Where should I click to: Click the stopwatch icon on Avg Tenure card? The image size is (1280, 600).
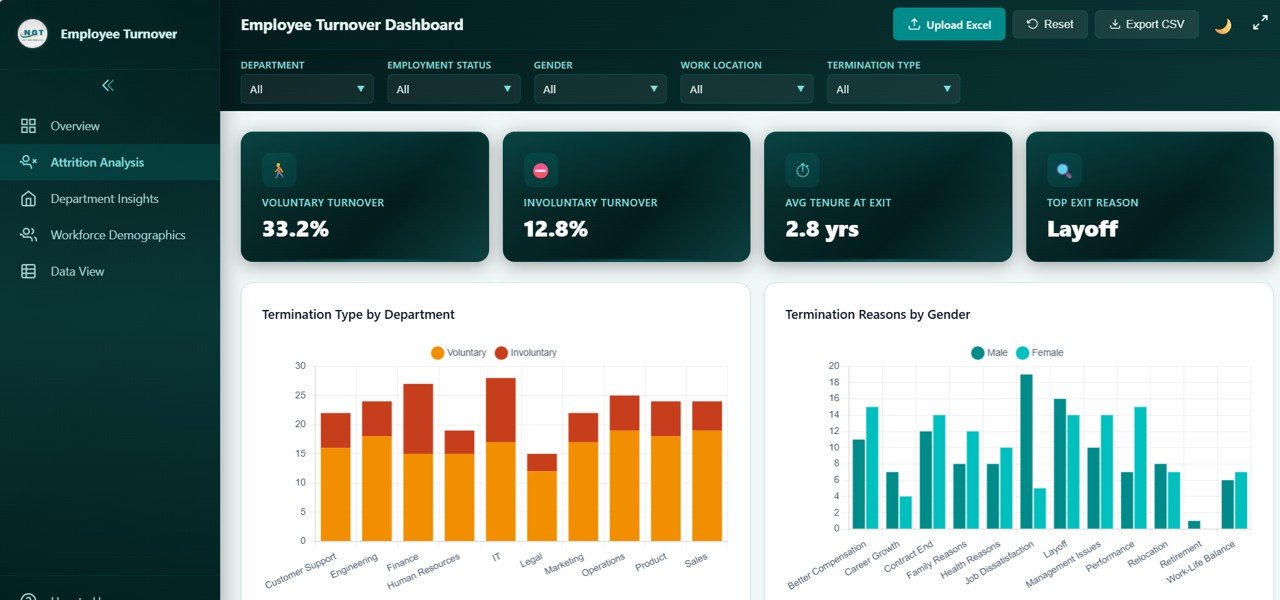(x=801, y=170)
